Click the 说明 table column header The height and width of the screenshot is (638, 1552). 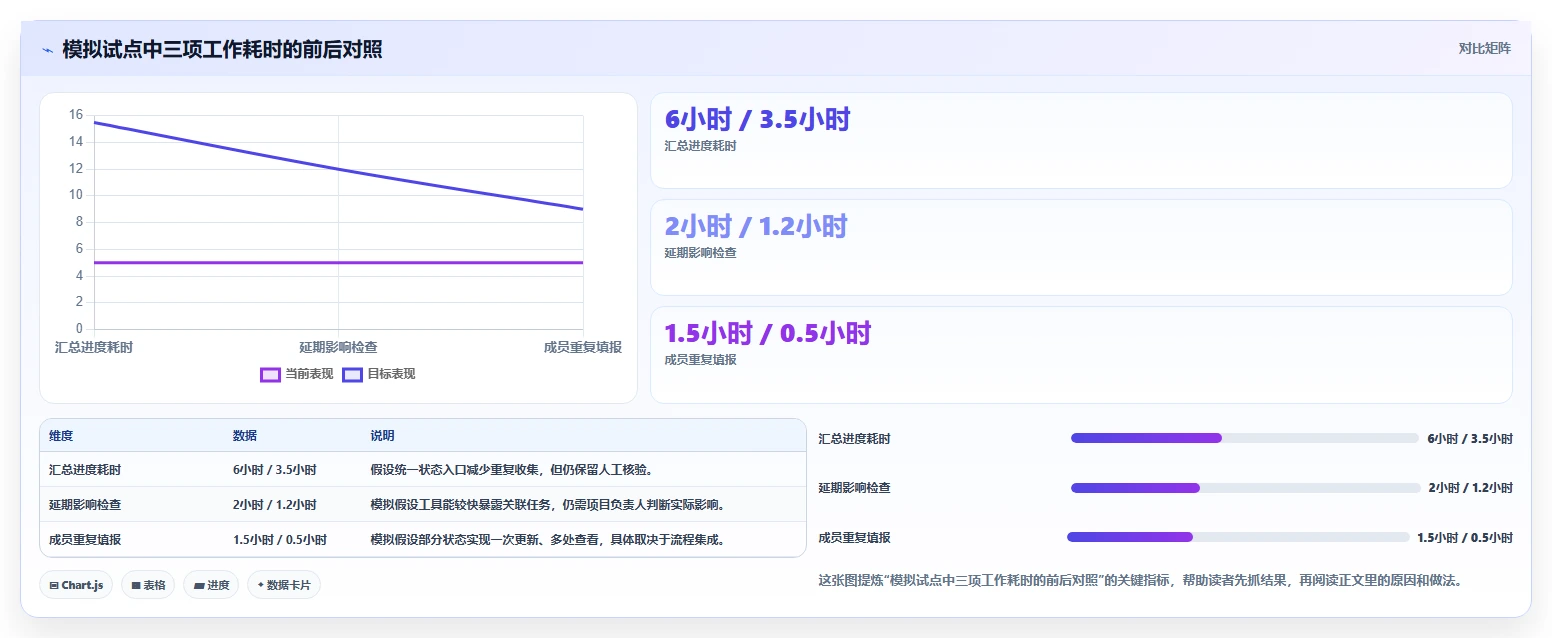point(382,436)
